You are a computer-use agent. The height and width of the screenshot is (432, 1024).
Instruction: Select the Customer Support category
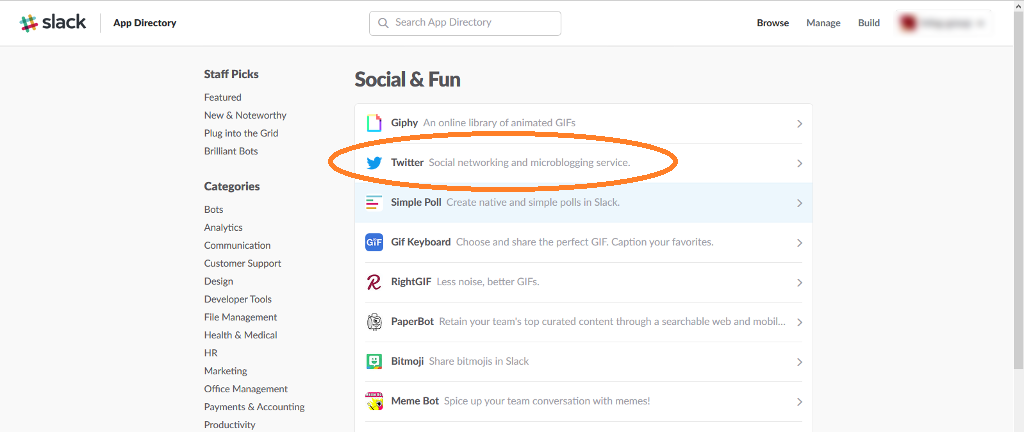tap(242, 264)
